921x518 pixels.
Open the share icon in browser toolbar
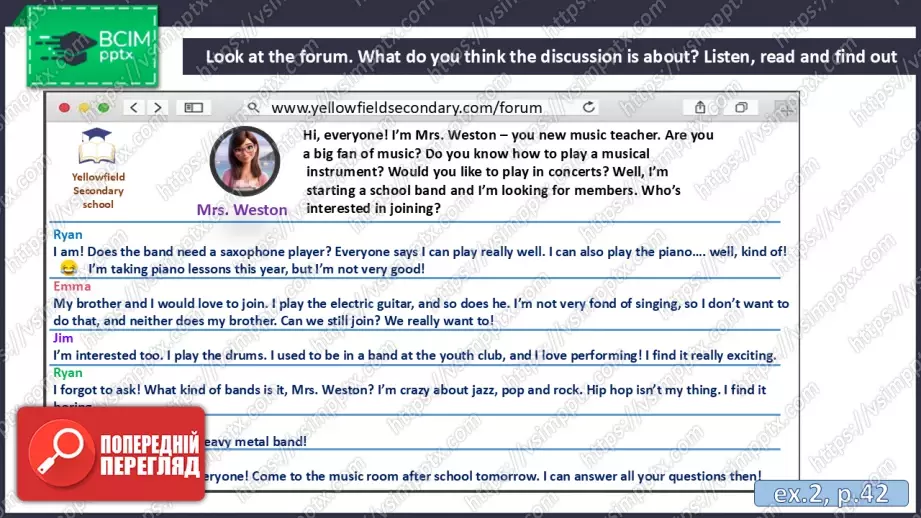[x=700, y=107]
